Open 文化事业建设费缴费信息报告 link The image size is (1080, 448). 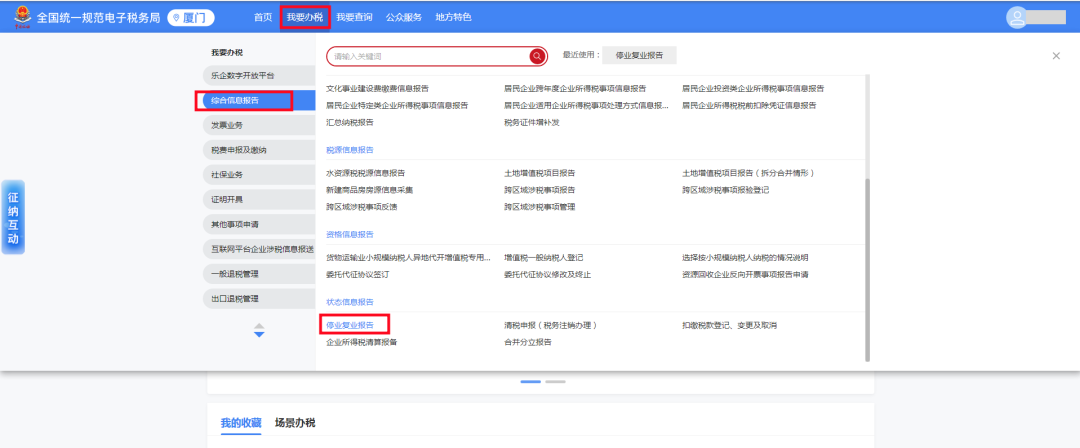click(x=377, y=89)
